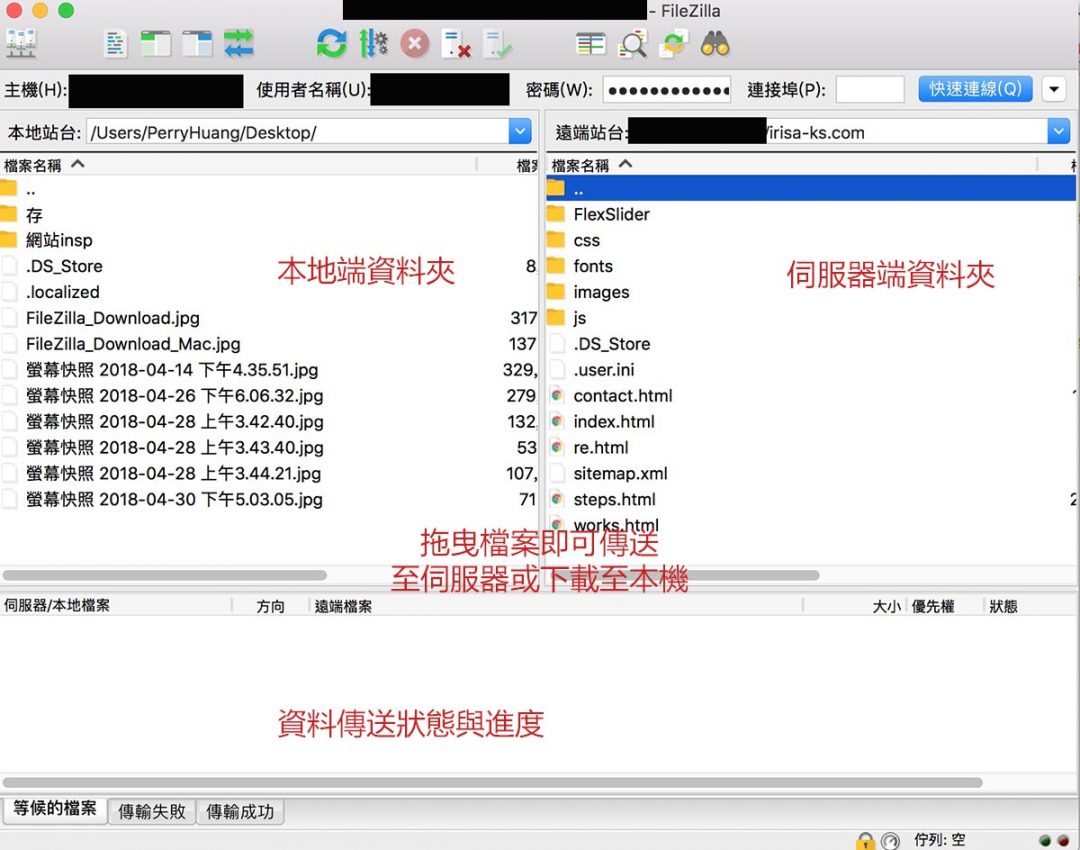Image resolution: width=1080 pixels, height=850 pixels.
Task: Select remote re.html file
Action: 811,448
